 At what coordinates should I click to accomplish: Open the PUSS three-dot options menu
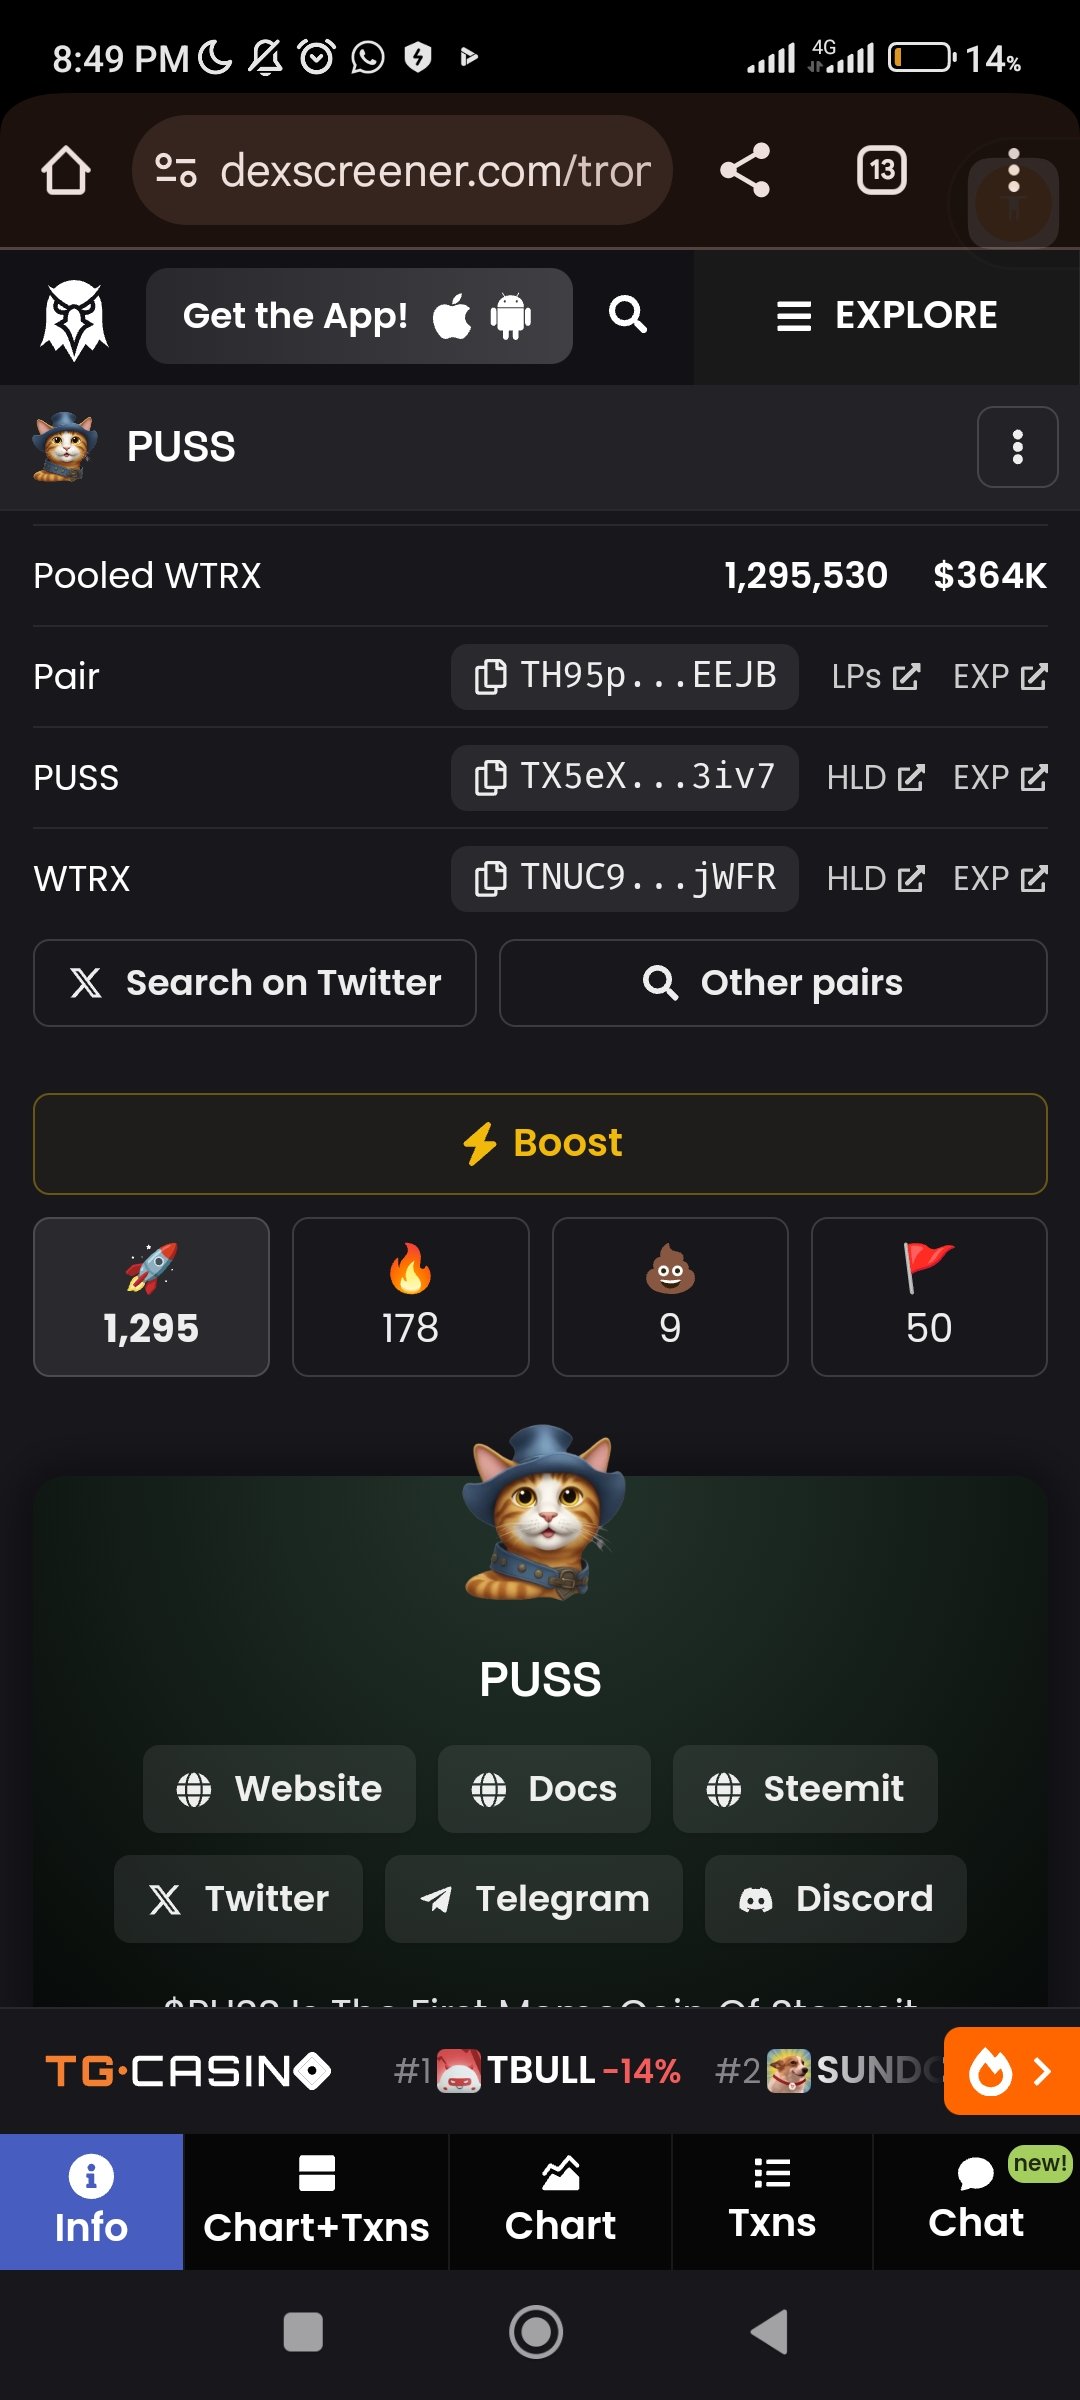coord(1018,447)
